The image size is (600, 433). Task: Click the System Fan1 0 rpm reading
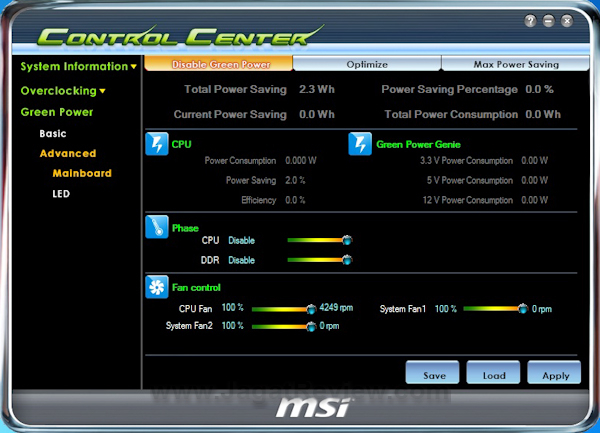542,309
